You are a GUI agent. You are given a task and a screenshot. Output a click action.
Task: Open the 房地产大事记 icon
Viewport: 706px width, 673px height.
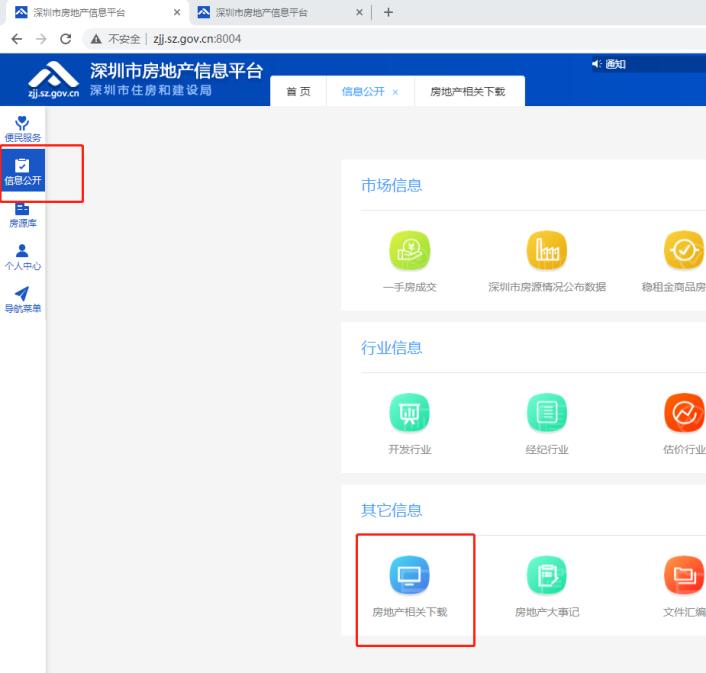[x=547, y=575]
